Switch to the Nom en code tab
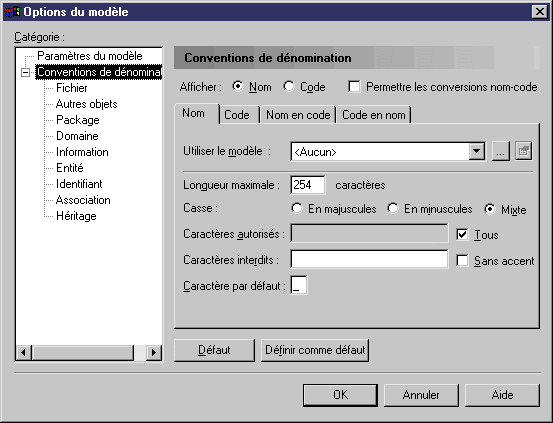The height and width of the screenshot is (423, 553). (x=298, y=115)
